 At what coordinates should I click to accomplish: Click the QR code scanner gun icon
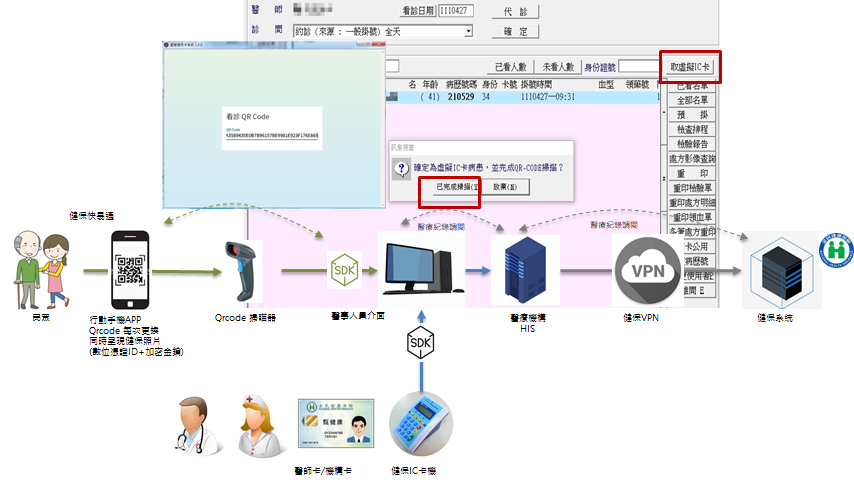click(240, 271)
